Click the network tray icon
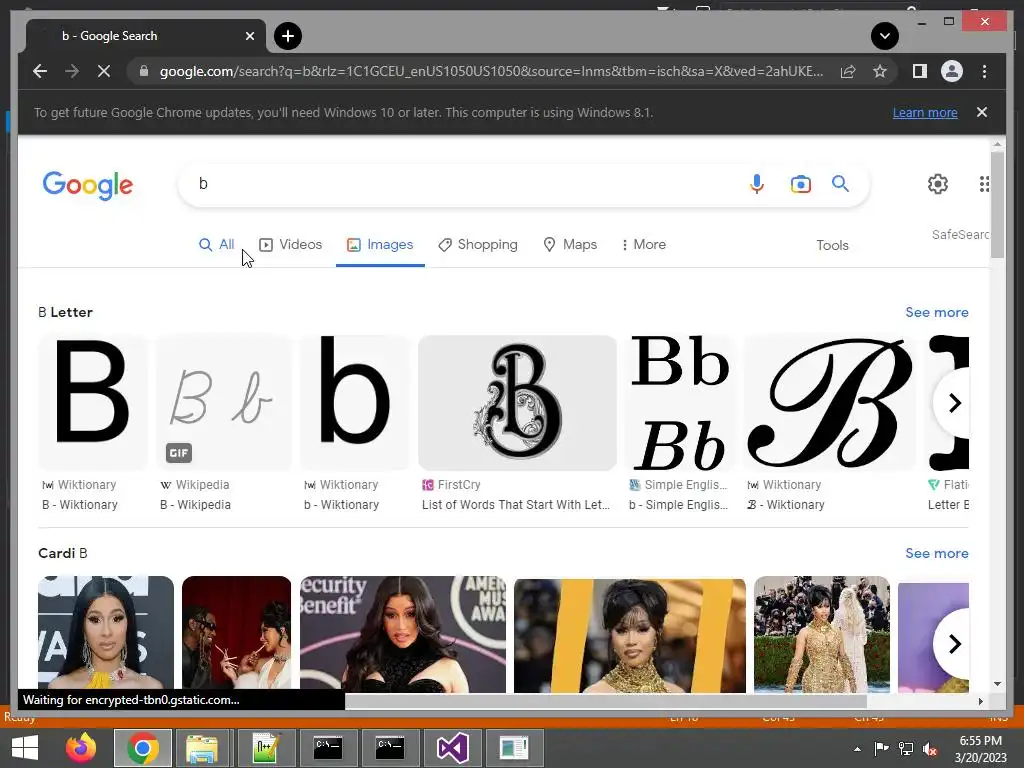Image resolution: width=1024 pixels, height=768 pixels. pyautogui.click(x=906, y=749)
